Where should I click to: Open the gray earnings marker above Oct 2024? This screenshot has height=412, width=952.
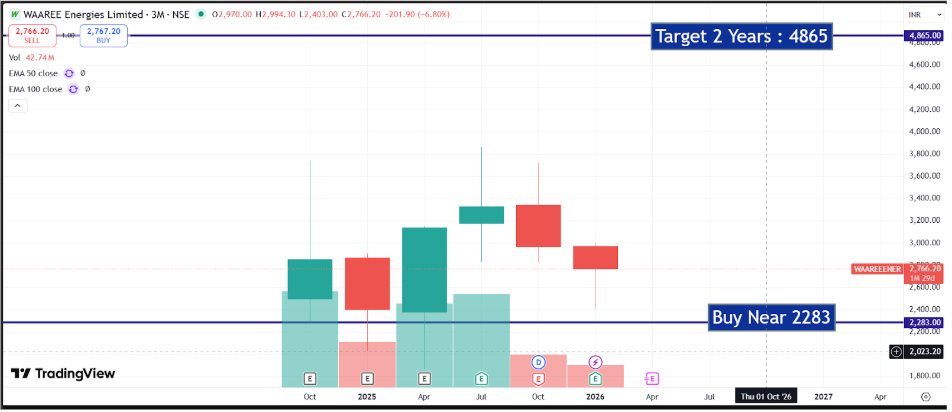click(310, 379)
